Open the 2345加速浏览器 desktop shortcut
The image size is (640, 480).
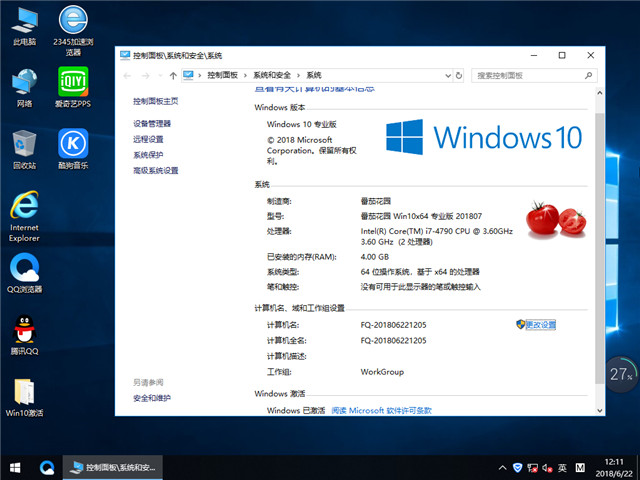click(x=73, y=30)
